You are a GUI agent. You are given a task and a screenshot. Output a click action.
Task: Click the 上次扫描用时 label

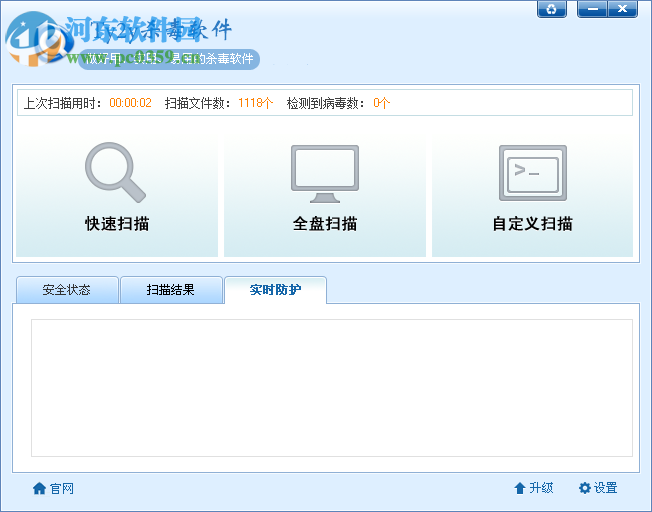tap(62, 103)
